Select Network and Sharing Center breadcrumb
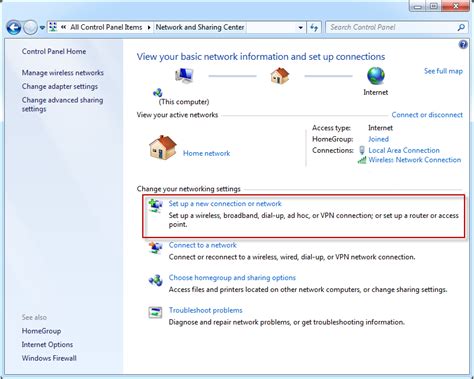The image size is (474, 379). tap(200, 27)
